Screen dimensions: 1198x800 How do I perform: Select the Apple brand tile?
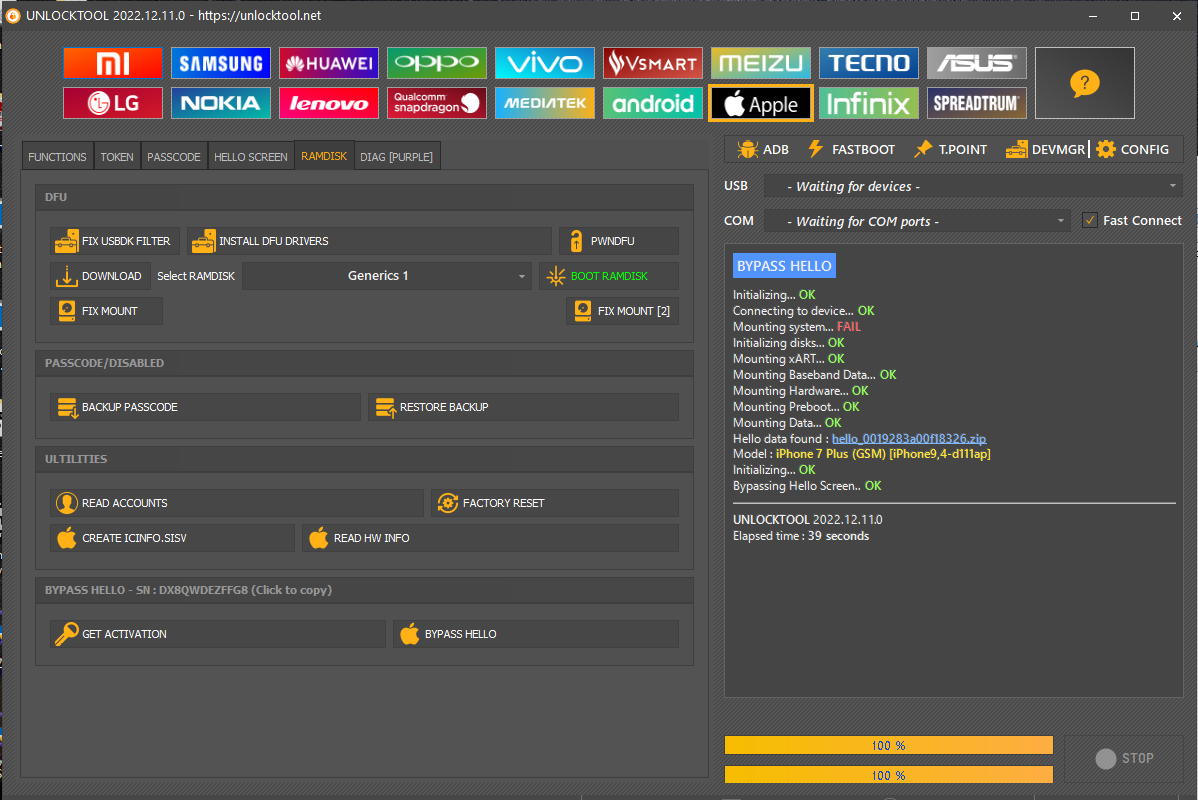point(761,103)
